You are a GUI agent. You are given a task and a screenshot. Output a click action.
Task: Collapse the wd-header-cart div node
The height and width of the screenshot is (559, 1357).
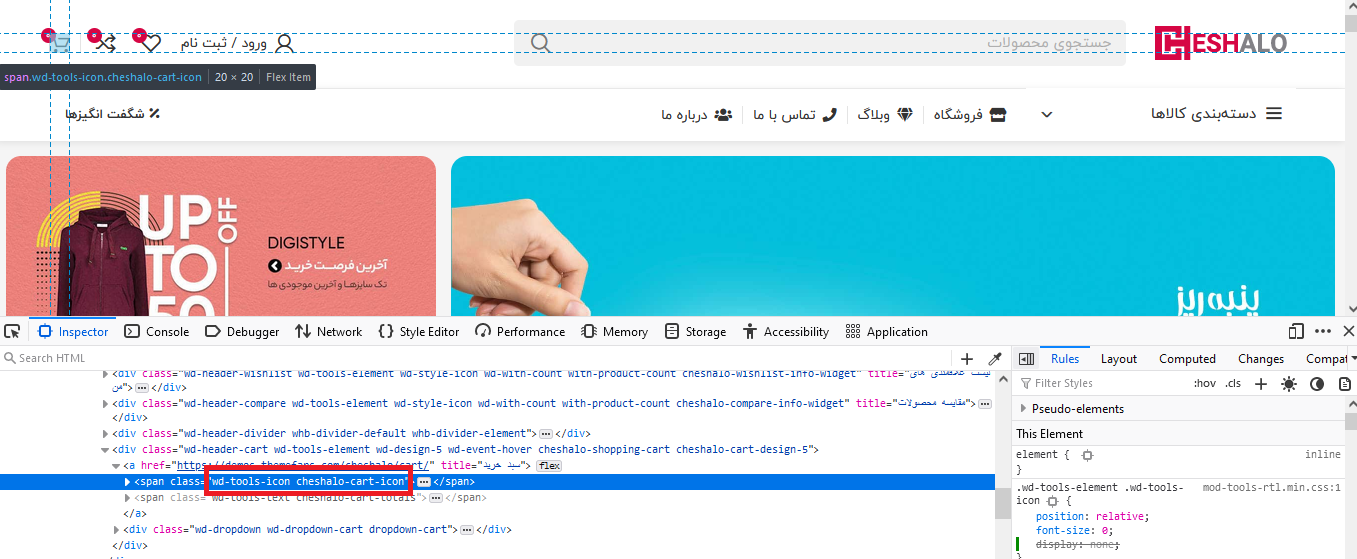[x=106, y=450]
